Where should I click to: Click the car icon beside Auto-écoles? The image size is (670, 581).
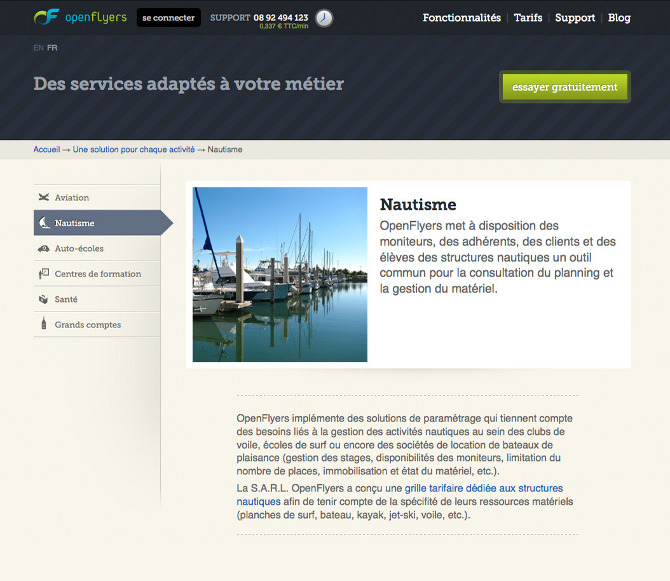[44, 248]
